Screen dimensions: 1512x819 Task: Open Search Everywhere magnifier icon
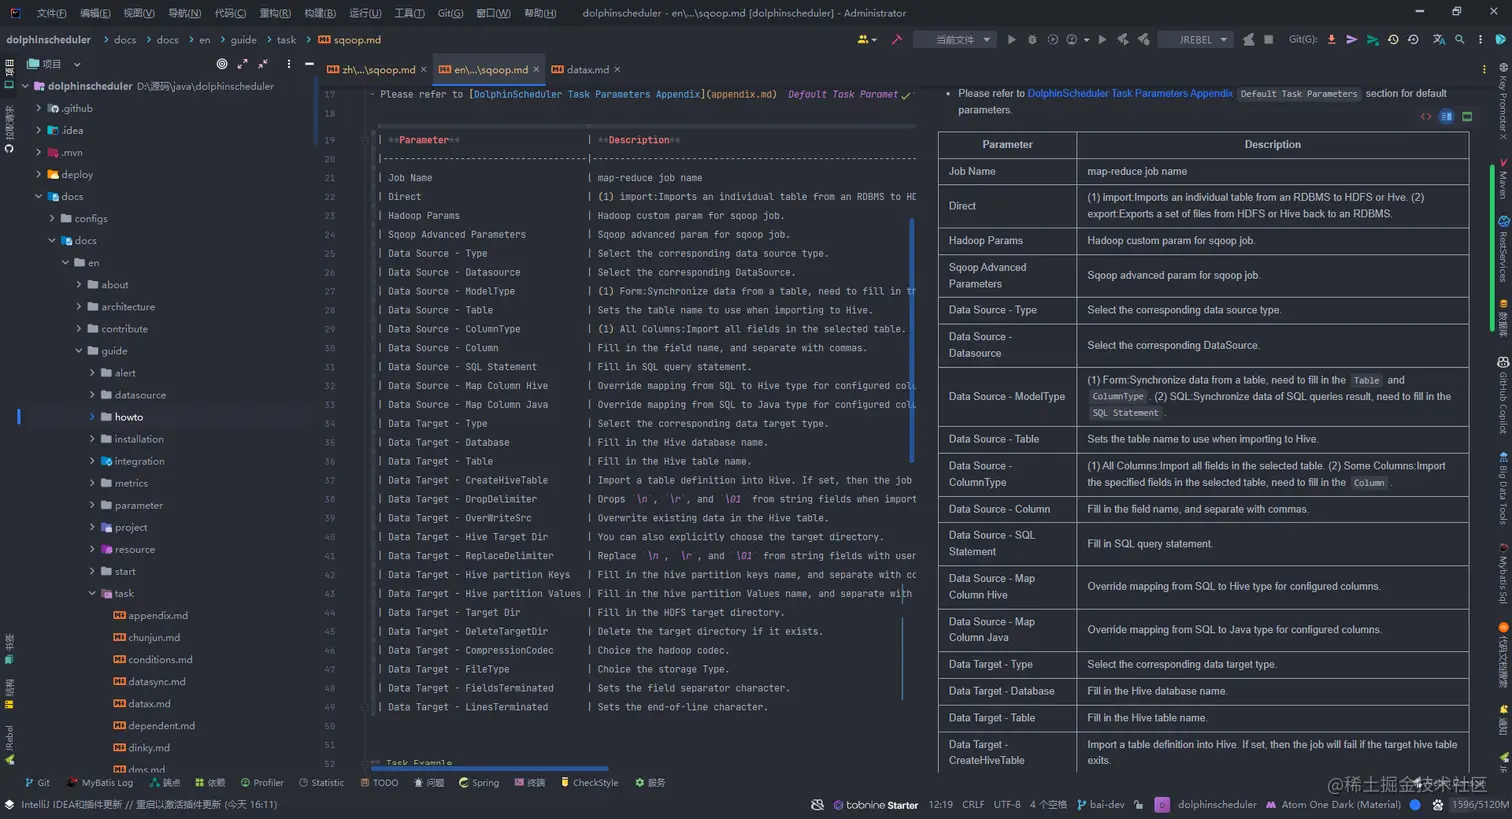coord(1460,40)
